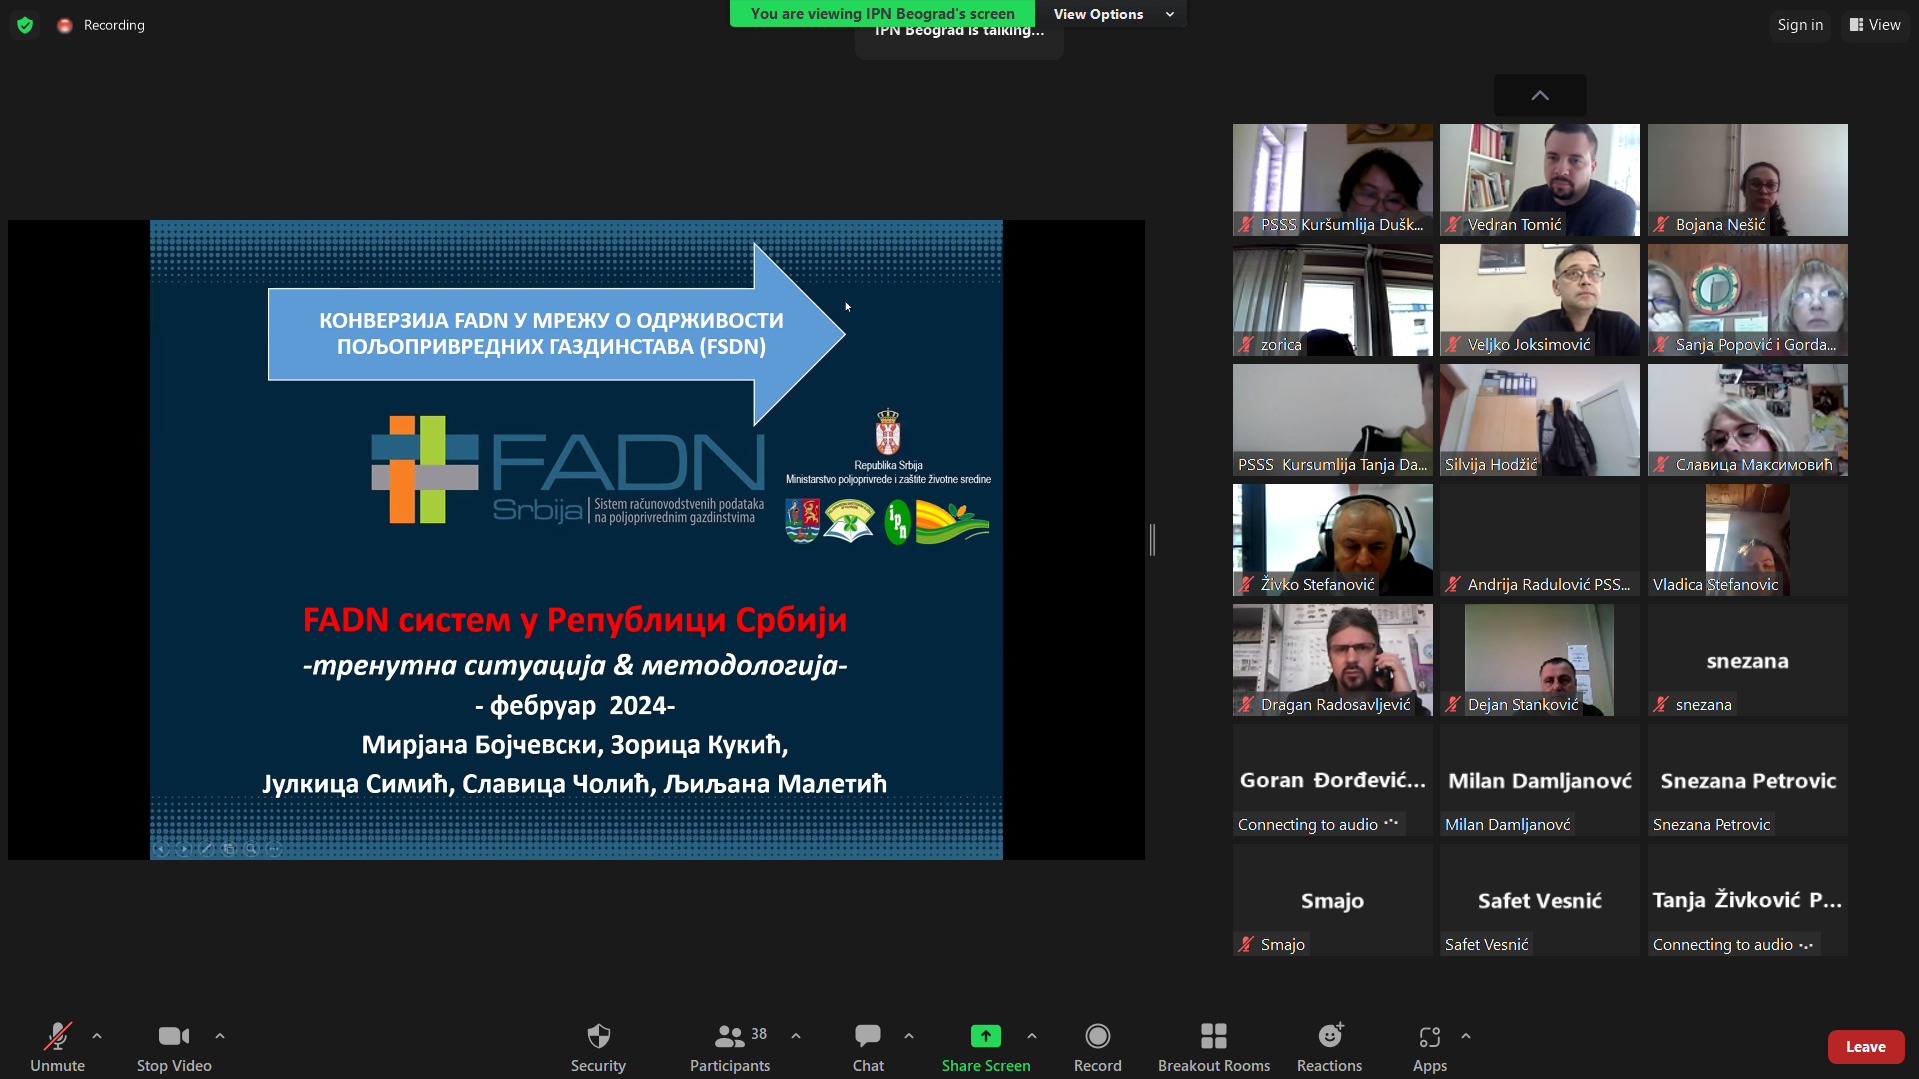Click the red Leave button
Screen dimensions: 1919x1079
(1866, 1047)
